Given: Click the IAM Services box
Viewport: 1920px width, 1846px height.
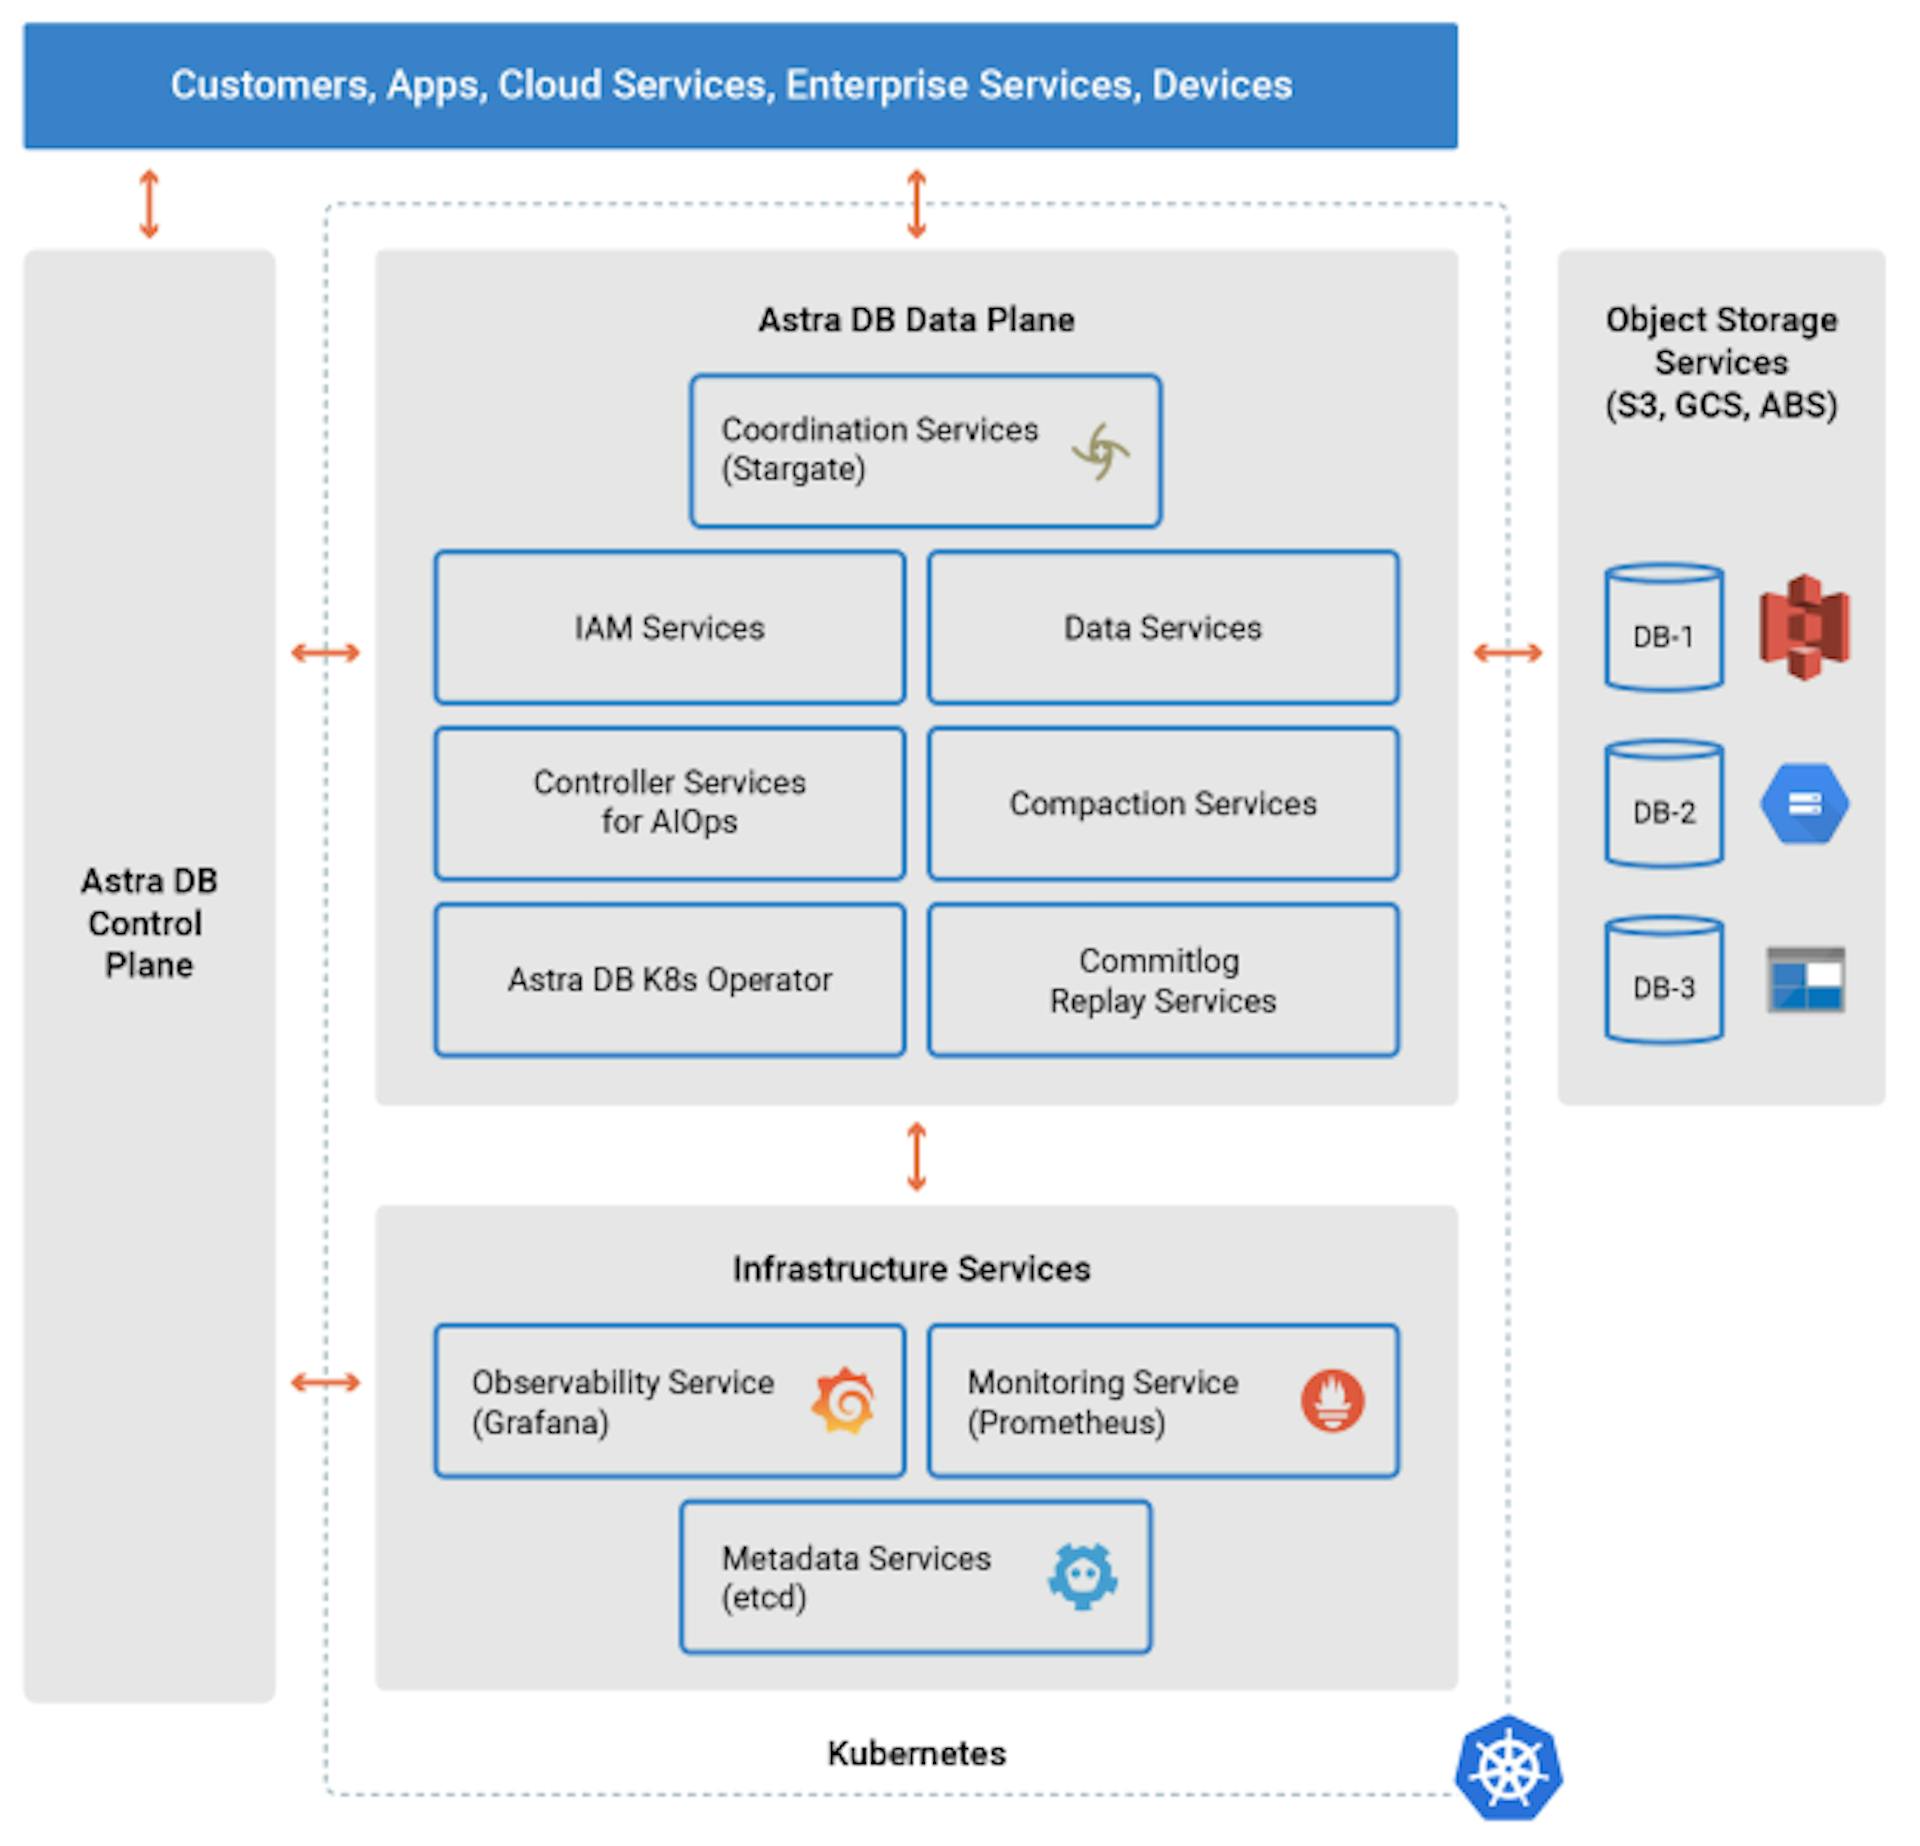Looking at the screenshot, I should pos(669,628).
